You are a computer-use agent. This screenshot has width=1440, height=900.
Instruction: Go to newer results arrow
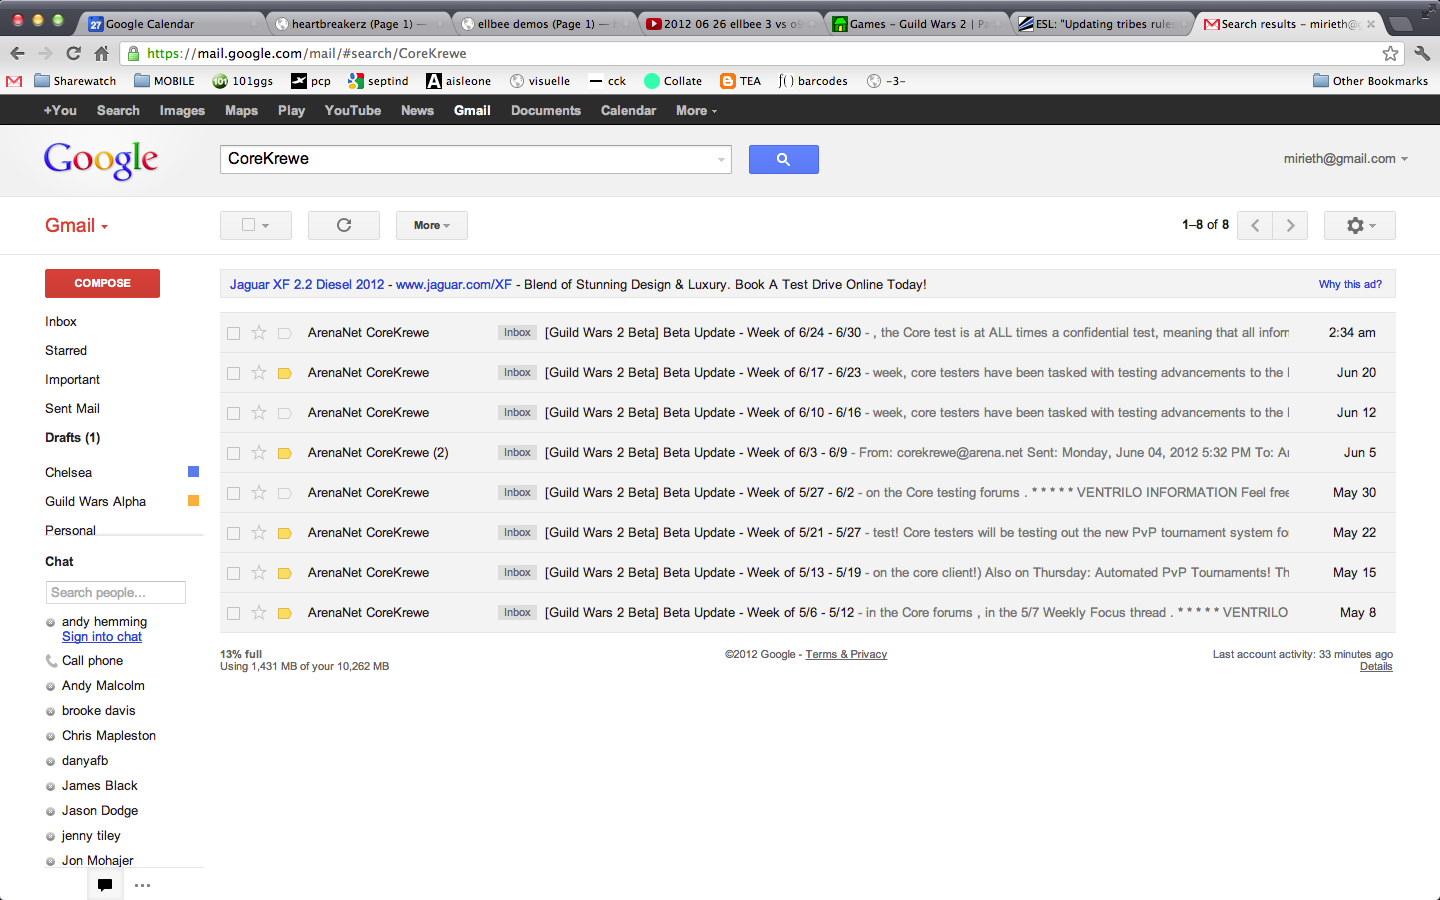[x=1255, y=225]
